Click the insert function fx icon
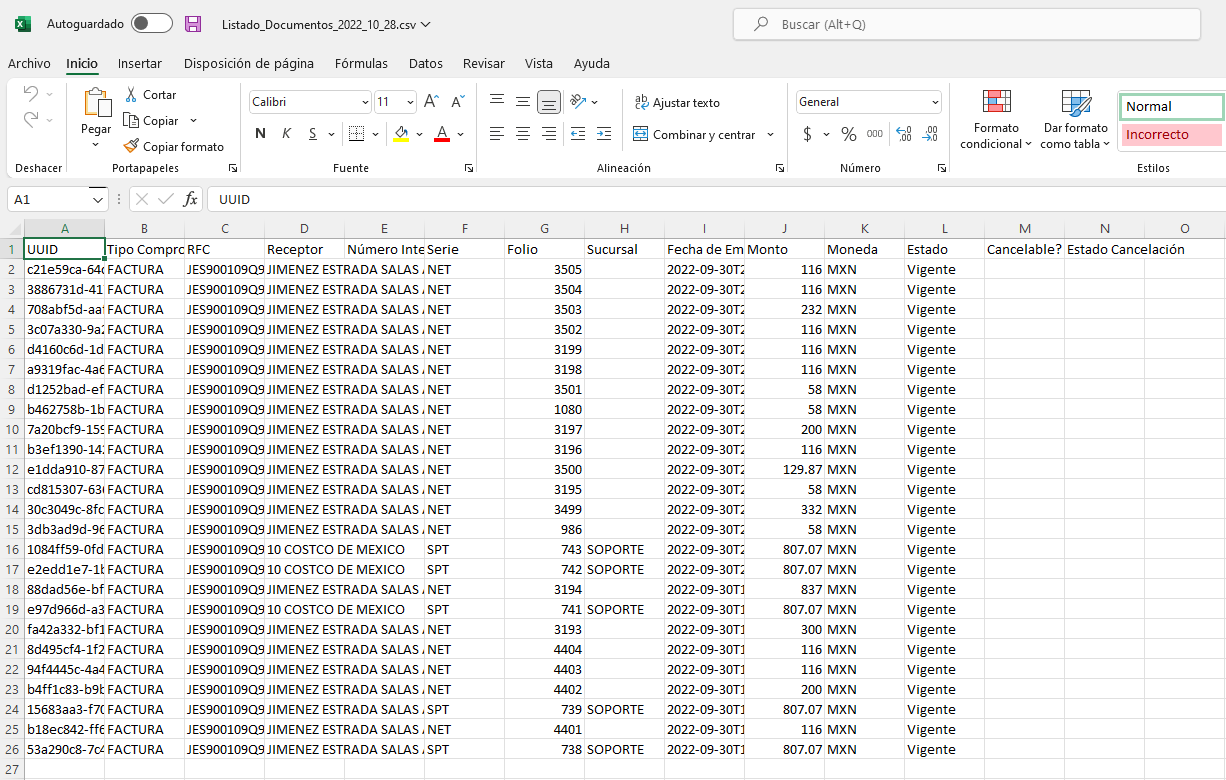 190,200
